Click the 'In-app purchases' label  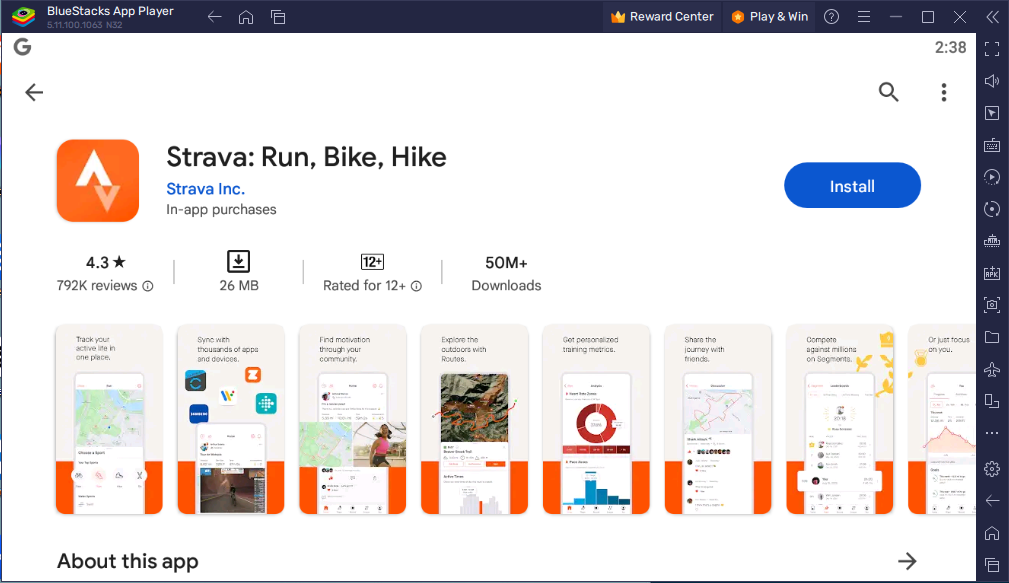[x=221, y=210]
